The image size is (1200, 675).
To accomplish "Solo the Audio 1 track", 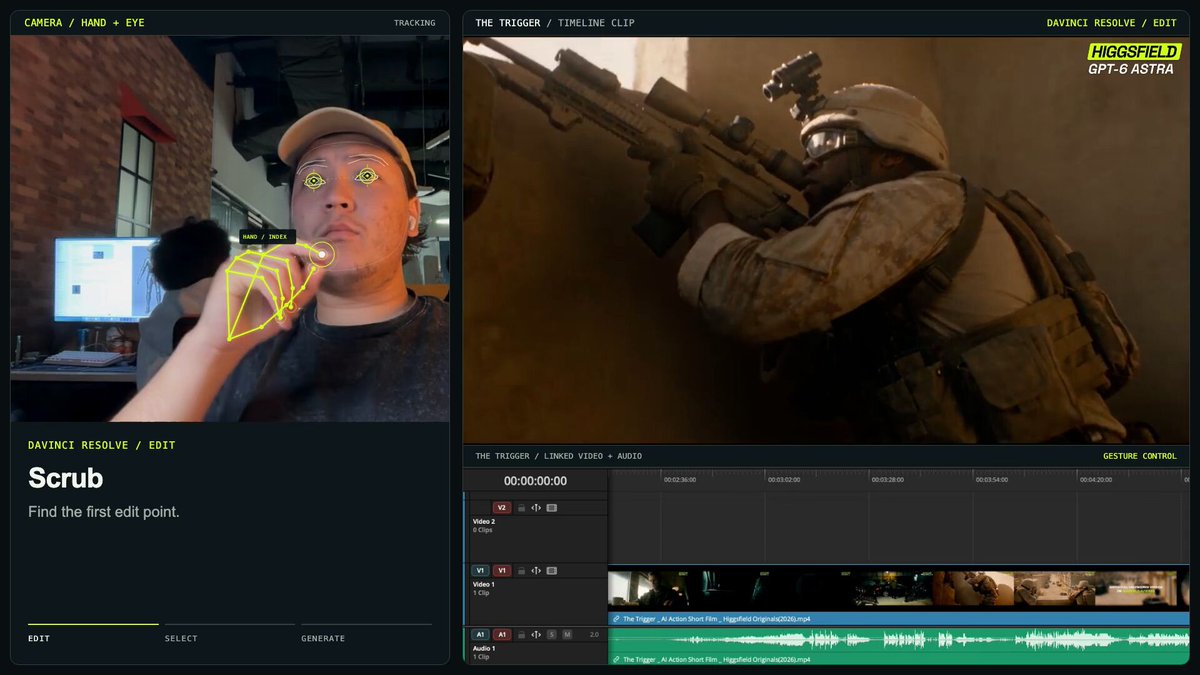I will tap(552, 634).
